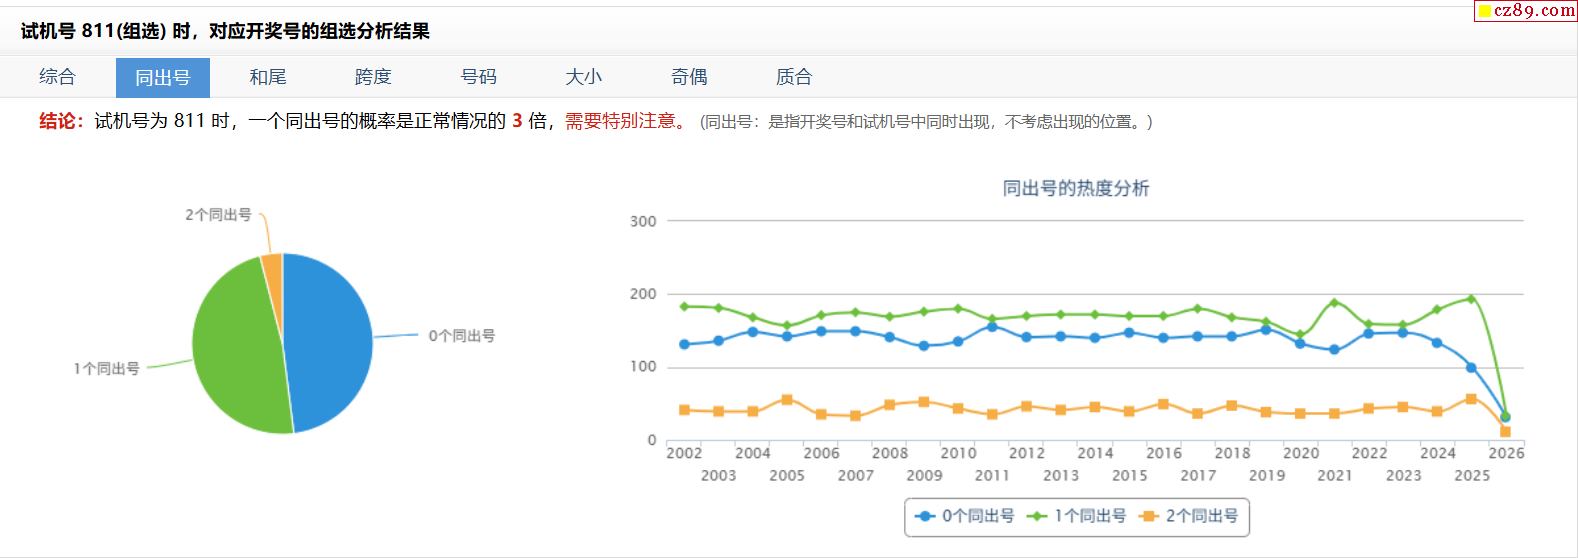Select the 同出号 tab
1578x558 pixels.
click(162, 77)
